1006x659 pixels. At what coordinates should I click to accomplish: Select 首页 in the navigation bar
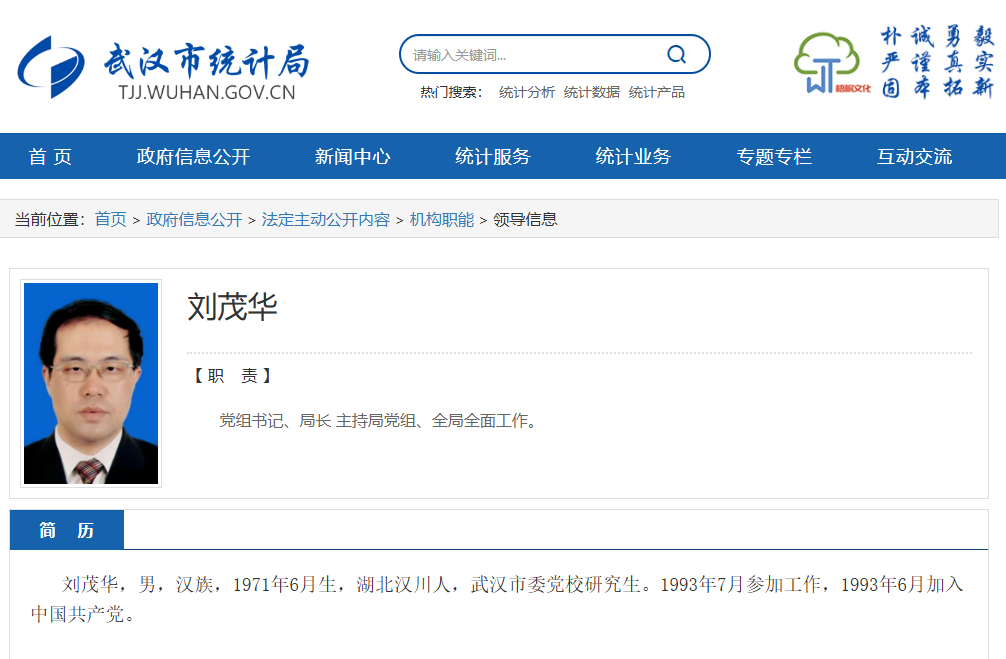coord(50,156)
